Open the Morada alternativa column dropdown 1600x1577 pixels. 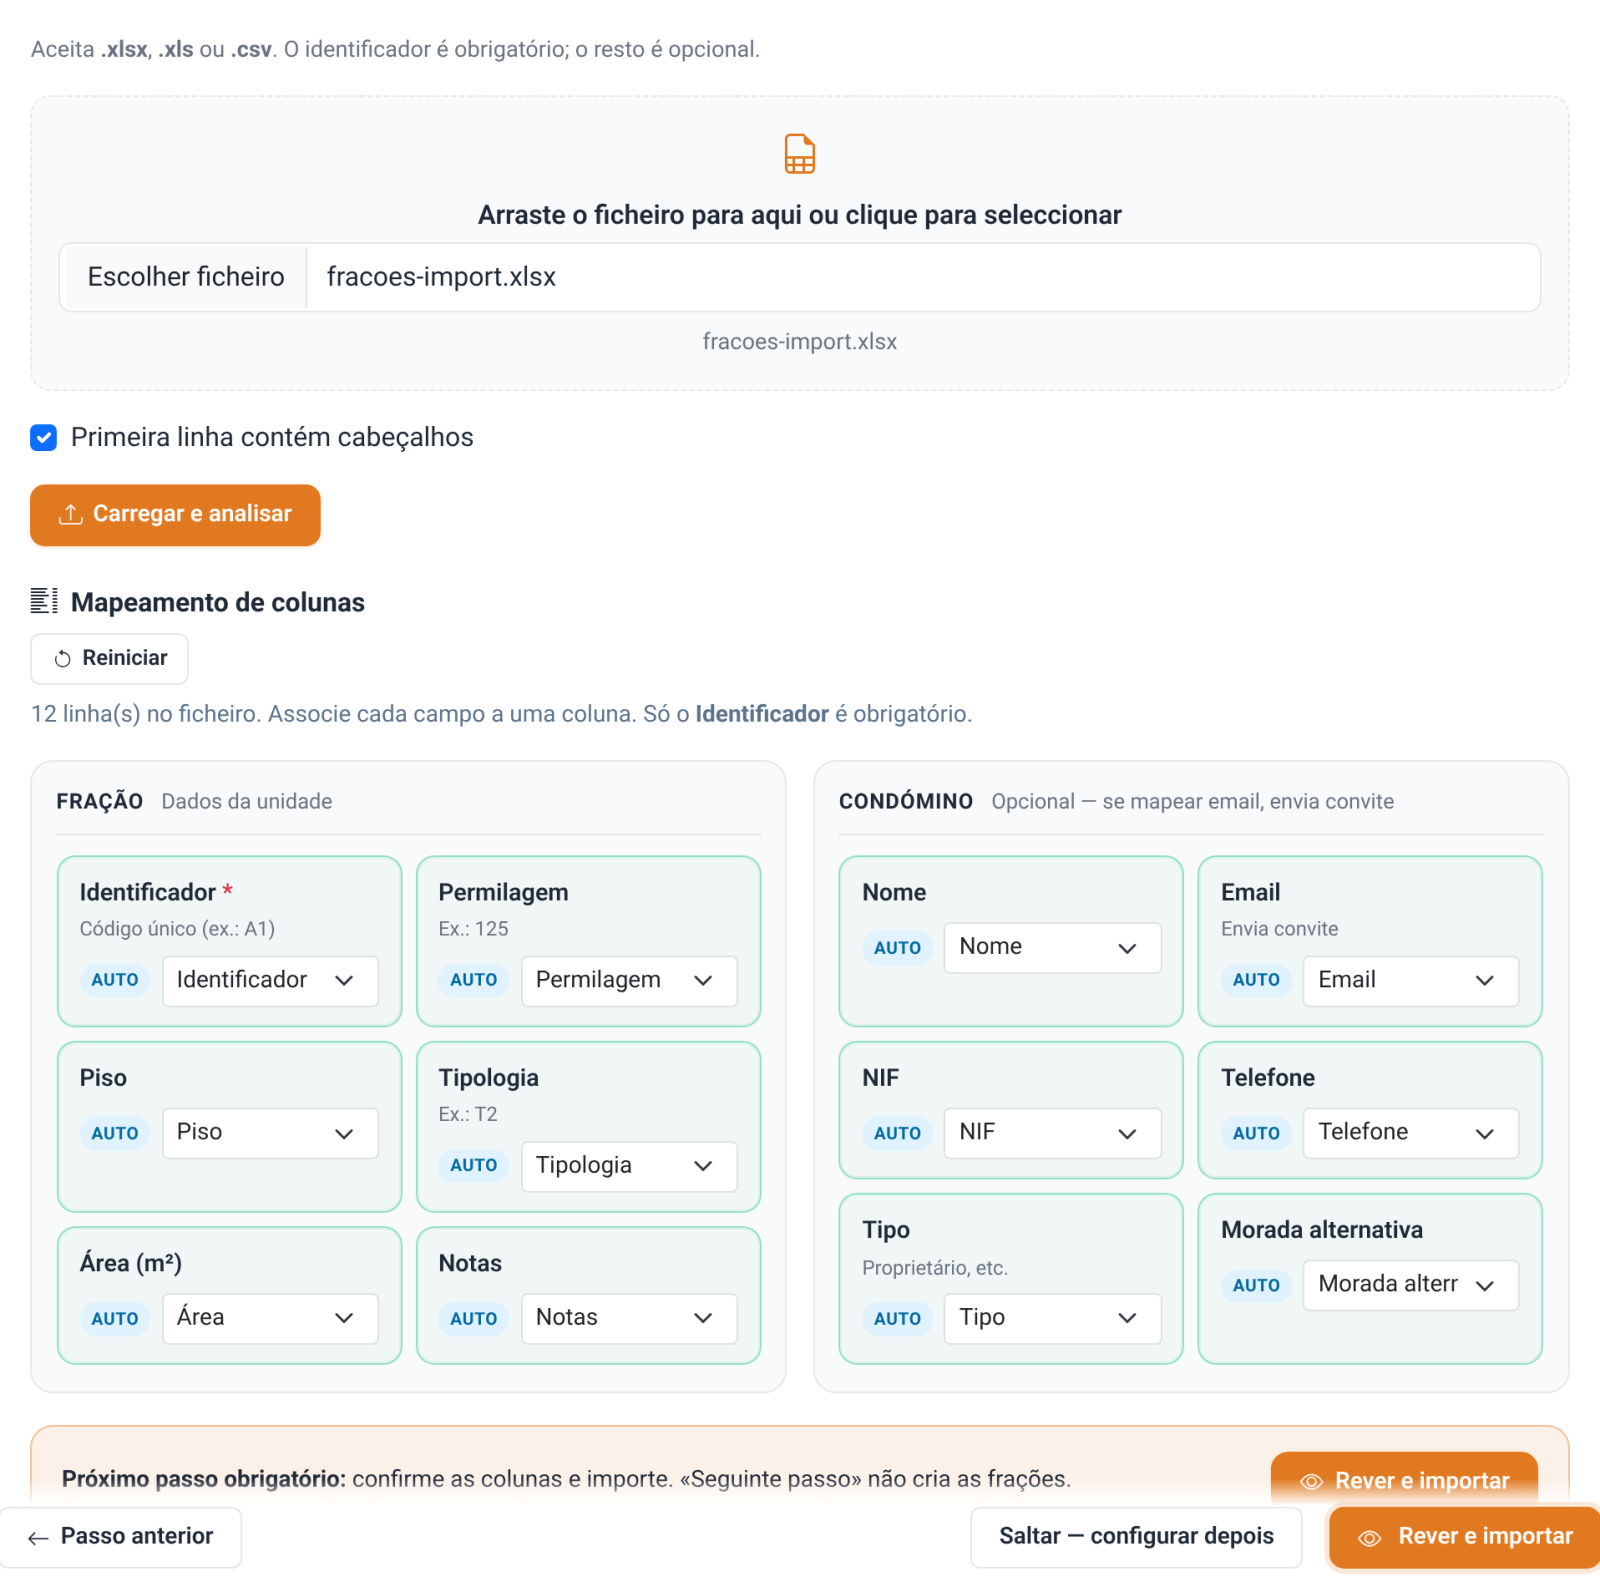1411,1285
